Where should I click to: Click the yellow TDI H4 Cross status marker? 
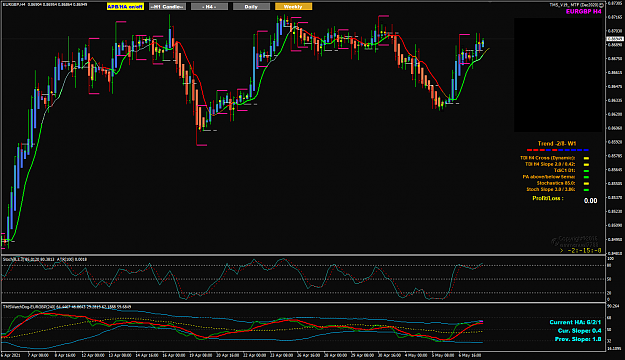coord(586,158)
